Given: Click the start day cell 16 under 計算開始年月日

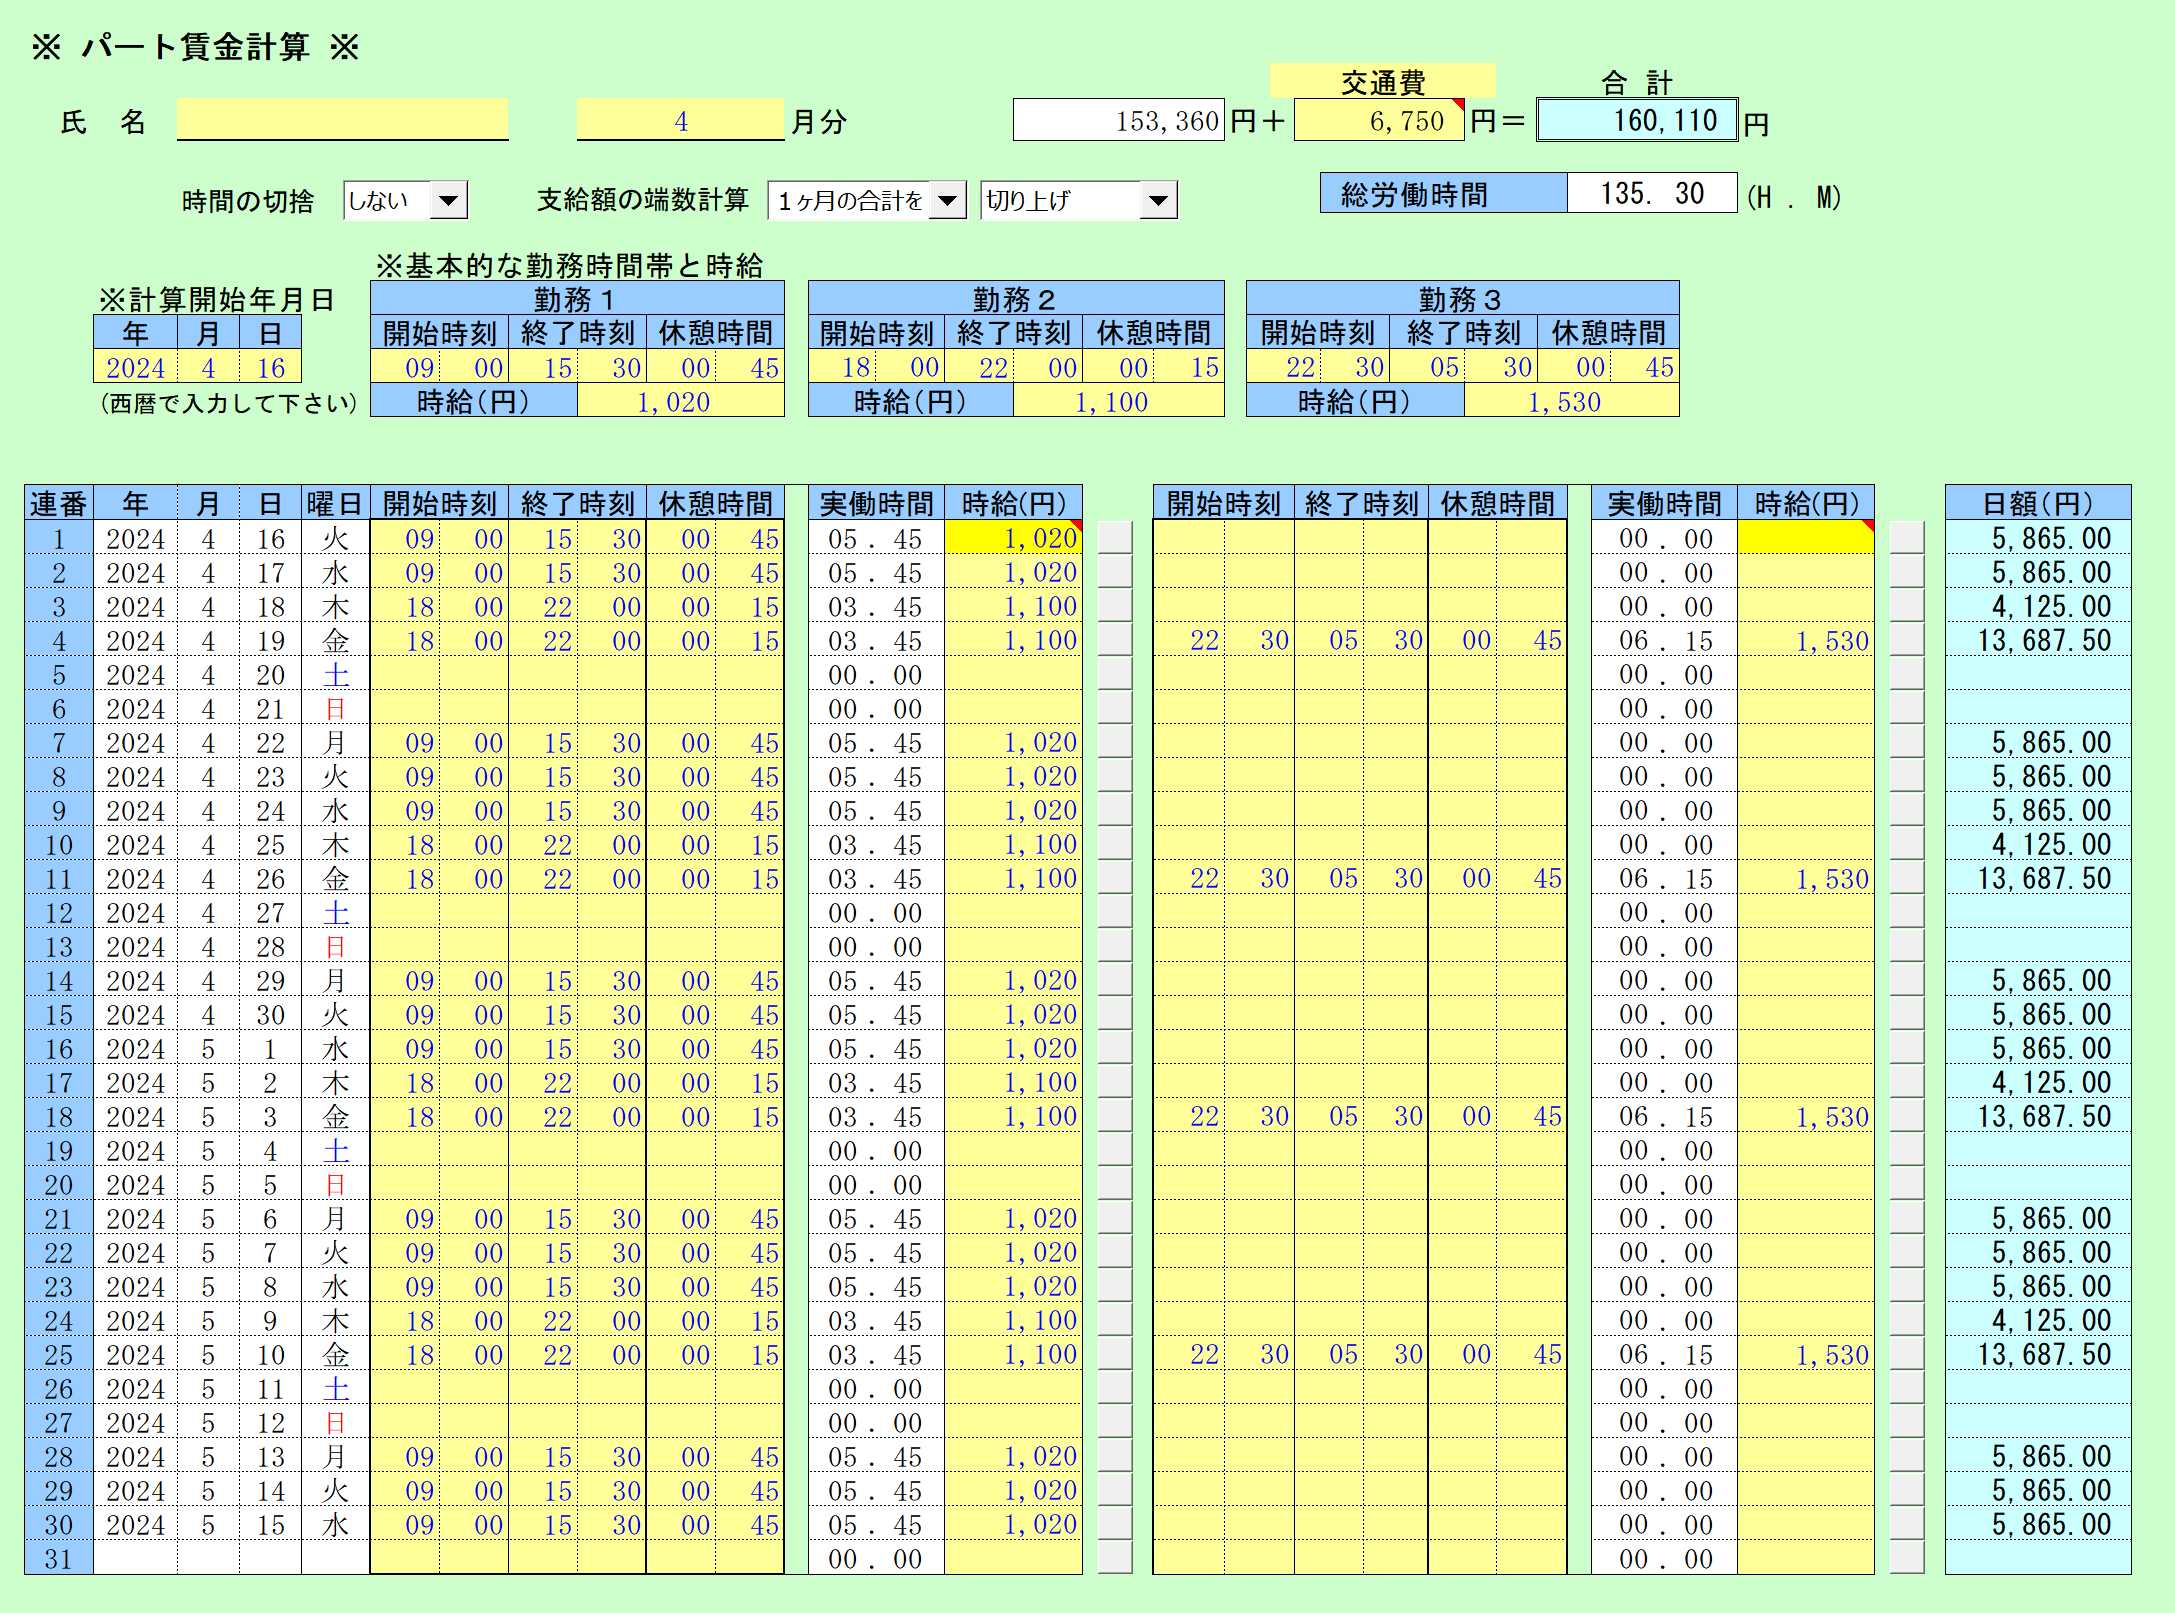Looking at the screenshot, I should coord(270,367).
